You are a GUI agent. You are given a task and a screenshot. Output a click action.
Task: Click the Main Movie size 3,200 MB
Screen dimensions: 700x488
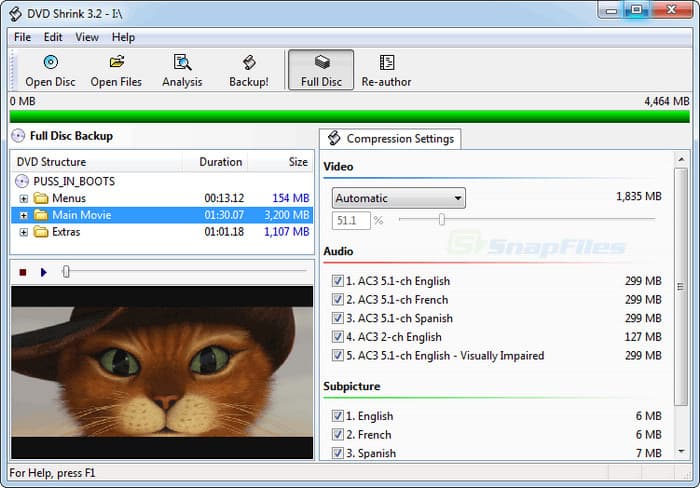(x=287, y=215)
